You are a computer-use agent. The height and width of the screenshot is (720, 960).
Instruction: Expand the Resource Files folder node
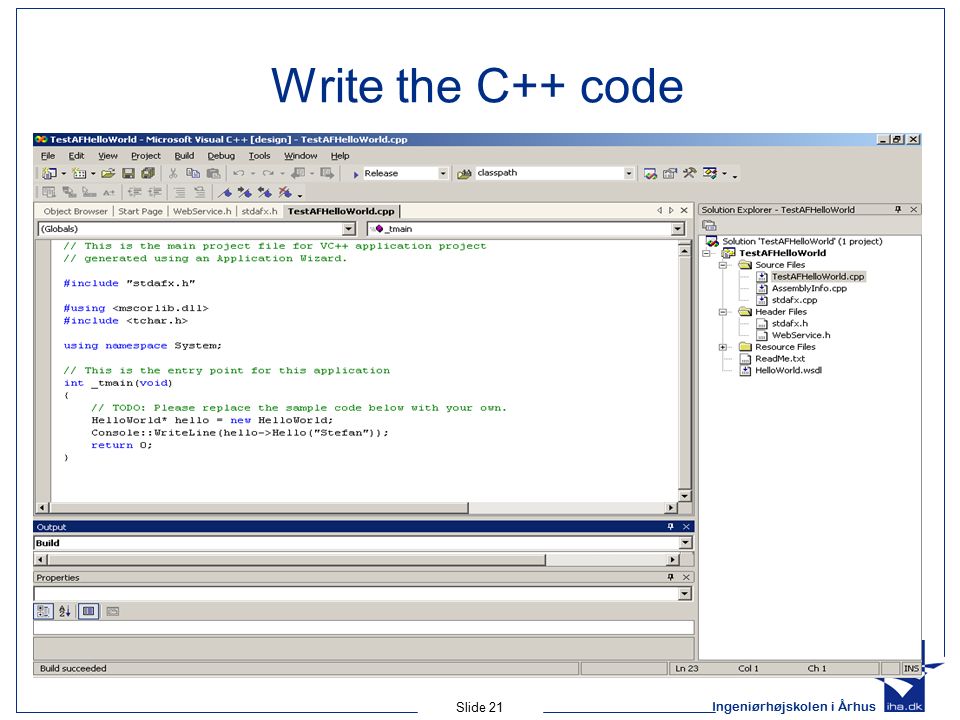pos(722,347)
